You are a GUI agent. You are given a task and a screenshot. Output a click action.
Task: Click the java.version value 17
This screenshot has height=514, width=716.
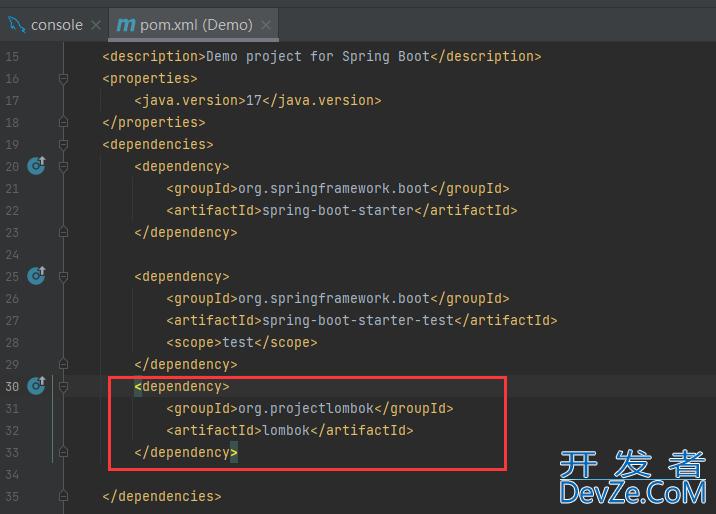(x=253, y=100)
